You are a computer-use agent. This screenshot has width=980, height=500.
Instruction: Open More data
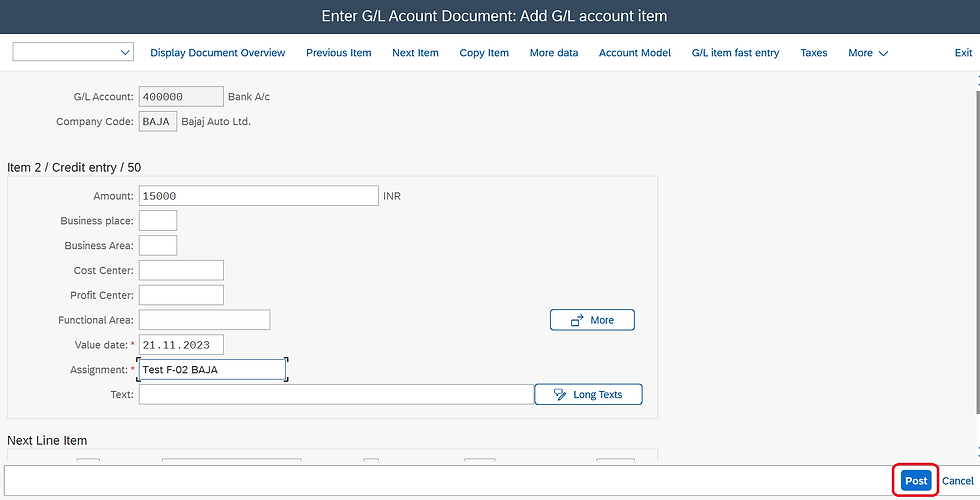(x=554, y=53)
